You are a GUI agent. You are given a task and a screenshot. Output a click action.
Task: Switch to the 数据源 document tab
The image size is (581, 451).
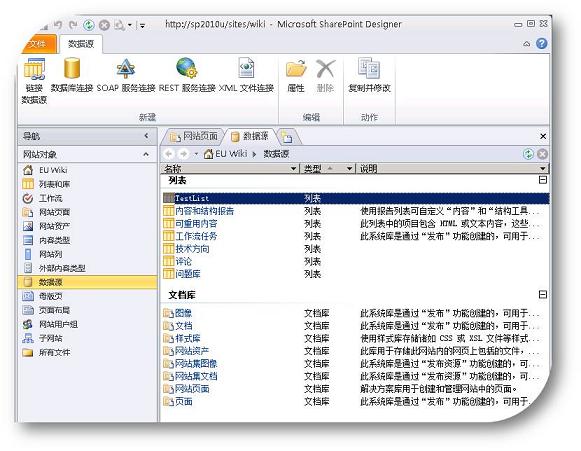[250, 136]
